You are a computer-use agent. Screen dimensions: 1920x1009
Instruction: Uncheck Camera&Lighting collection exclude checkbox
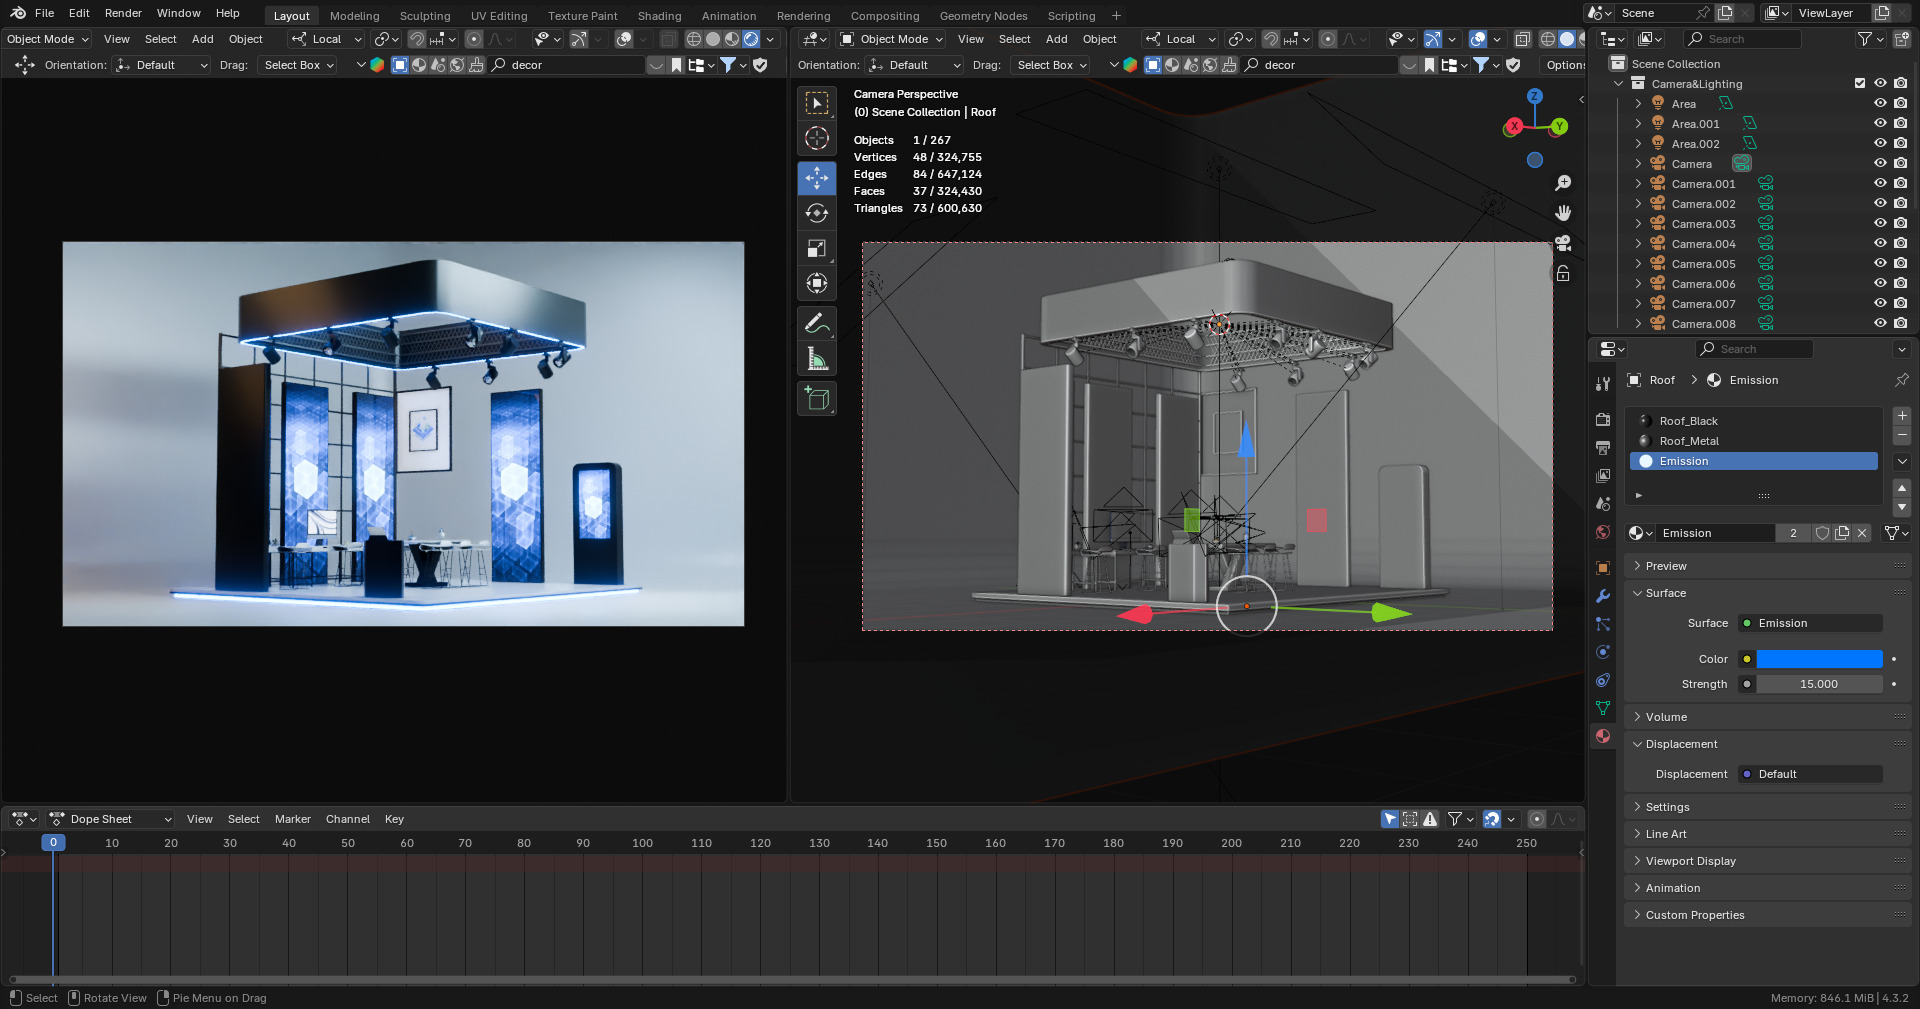1860,84
